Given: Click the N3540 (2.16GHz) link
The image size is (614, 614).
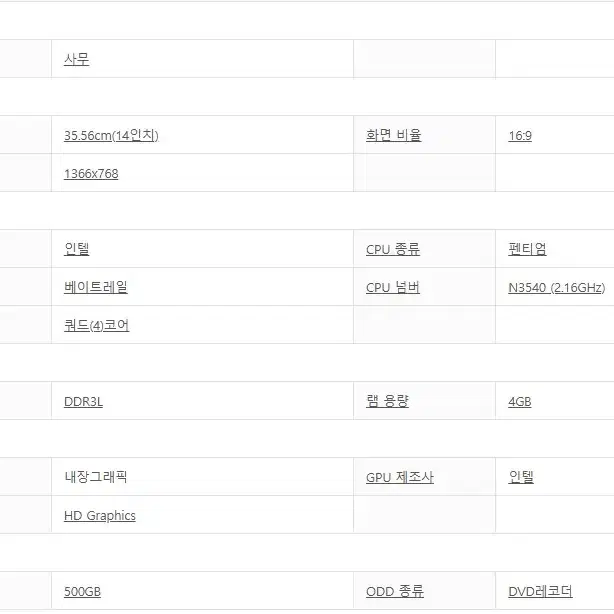Looking at the screenshot, I should [556, 288].
